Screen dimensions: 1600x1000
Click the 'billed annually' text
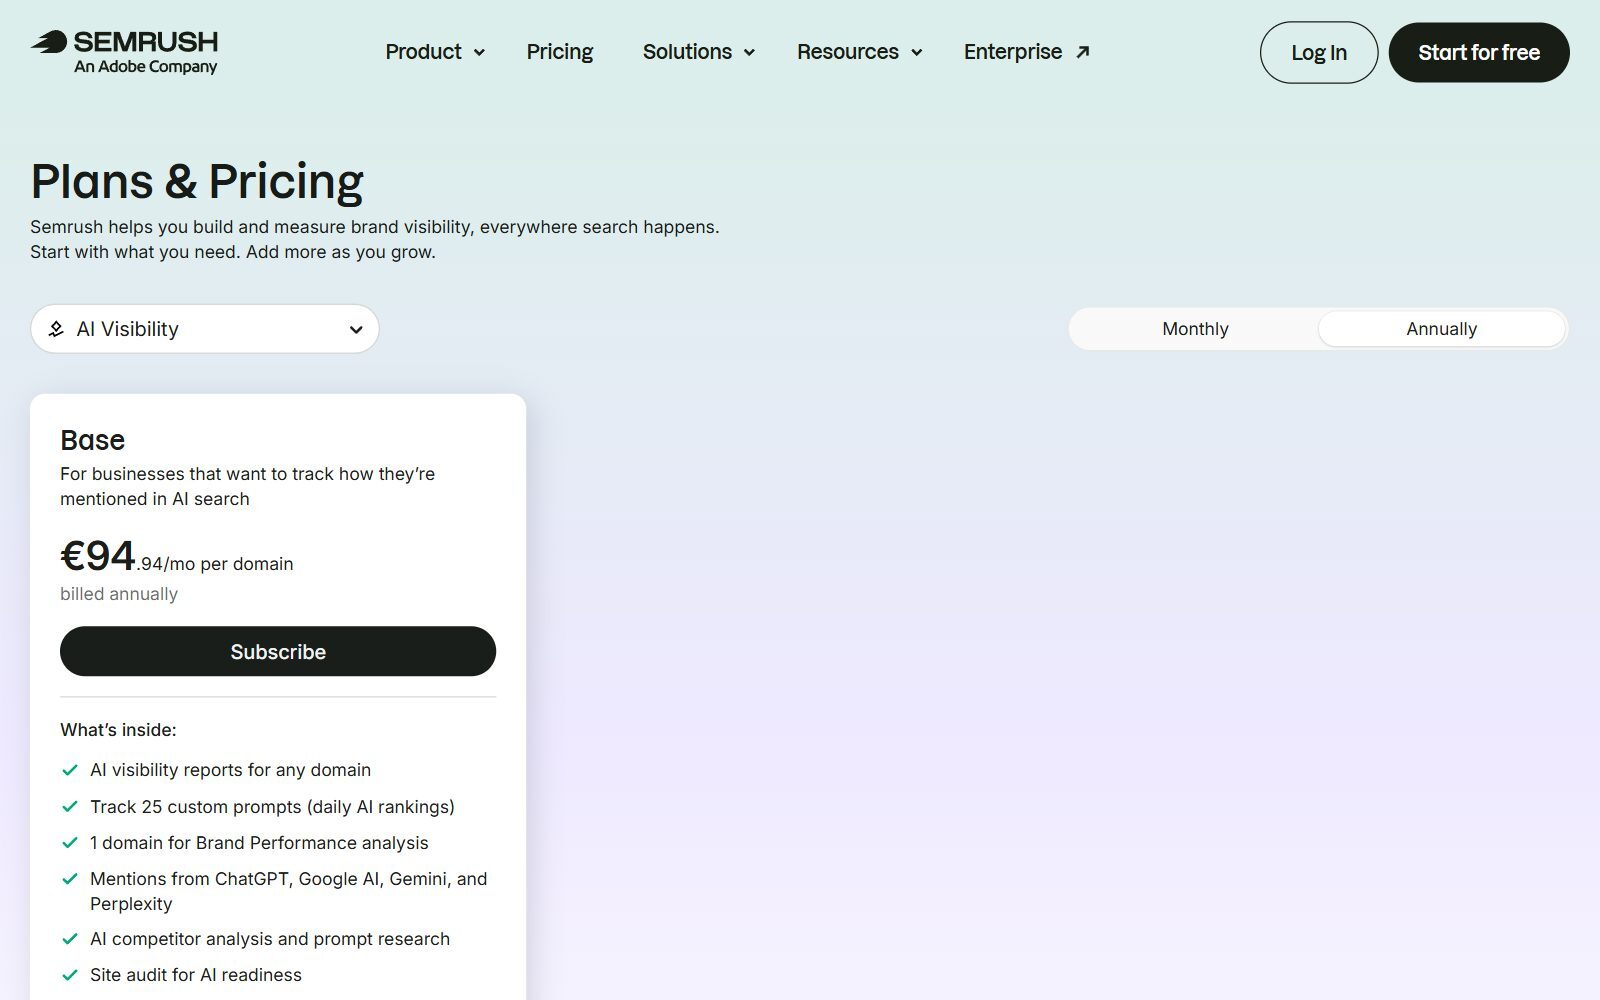(x=119, y=594)
